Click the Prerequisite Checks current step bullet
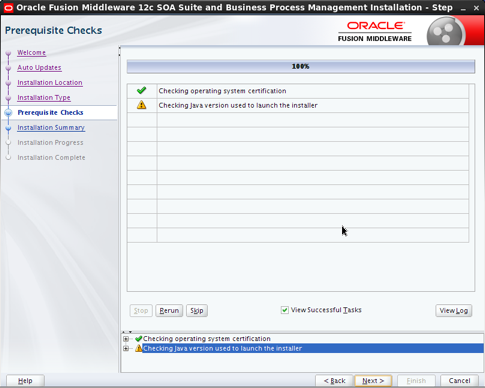Viewport: 485px width, 388px height. [x=9, y=113]
